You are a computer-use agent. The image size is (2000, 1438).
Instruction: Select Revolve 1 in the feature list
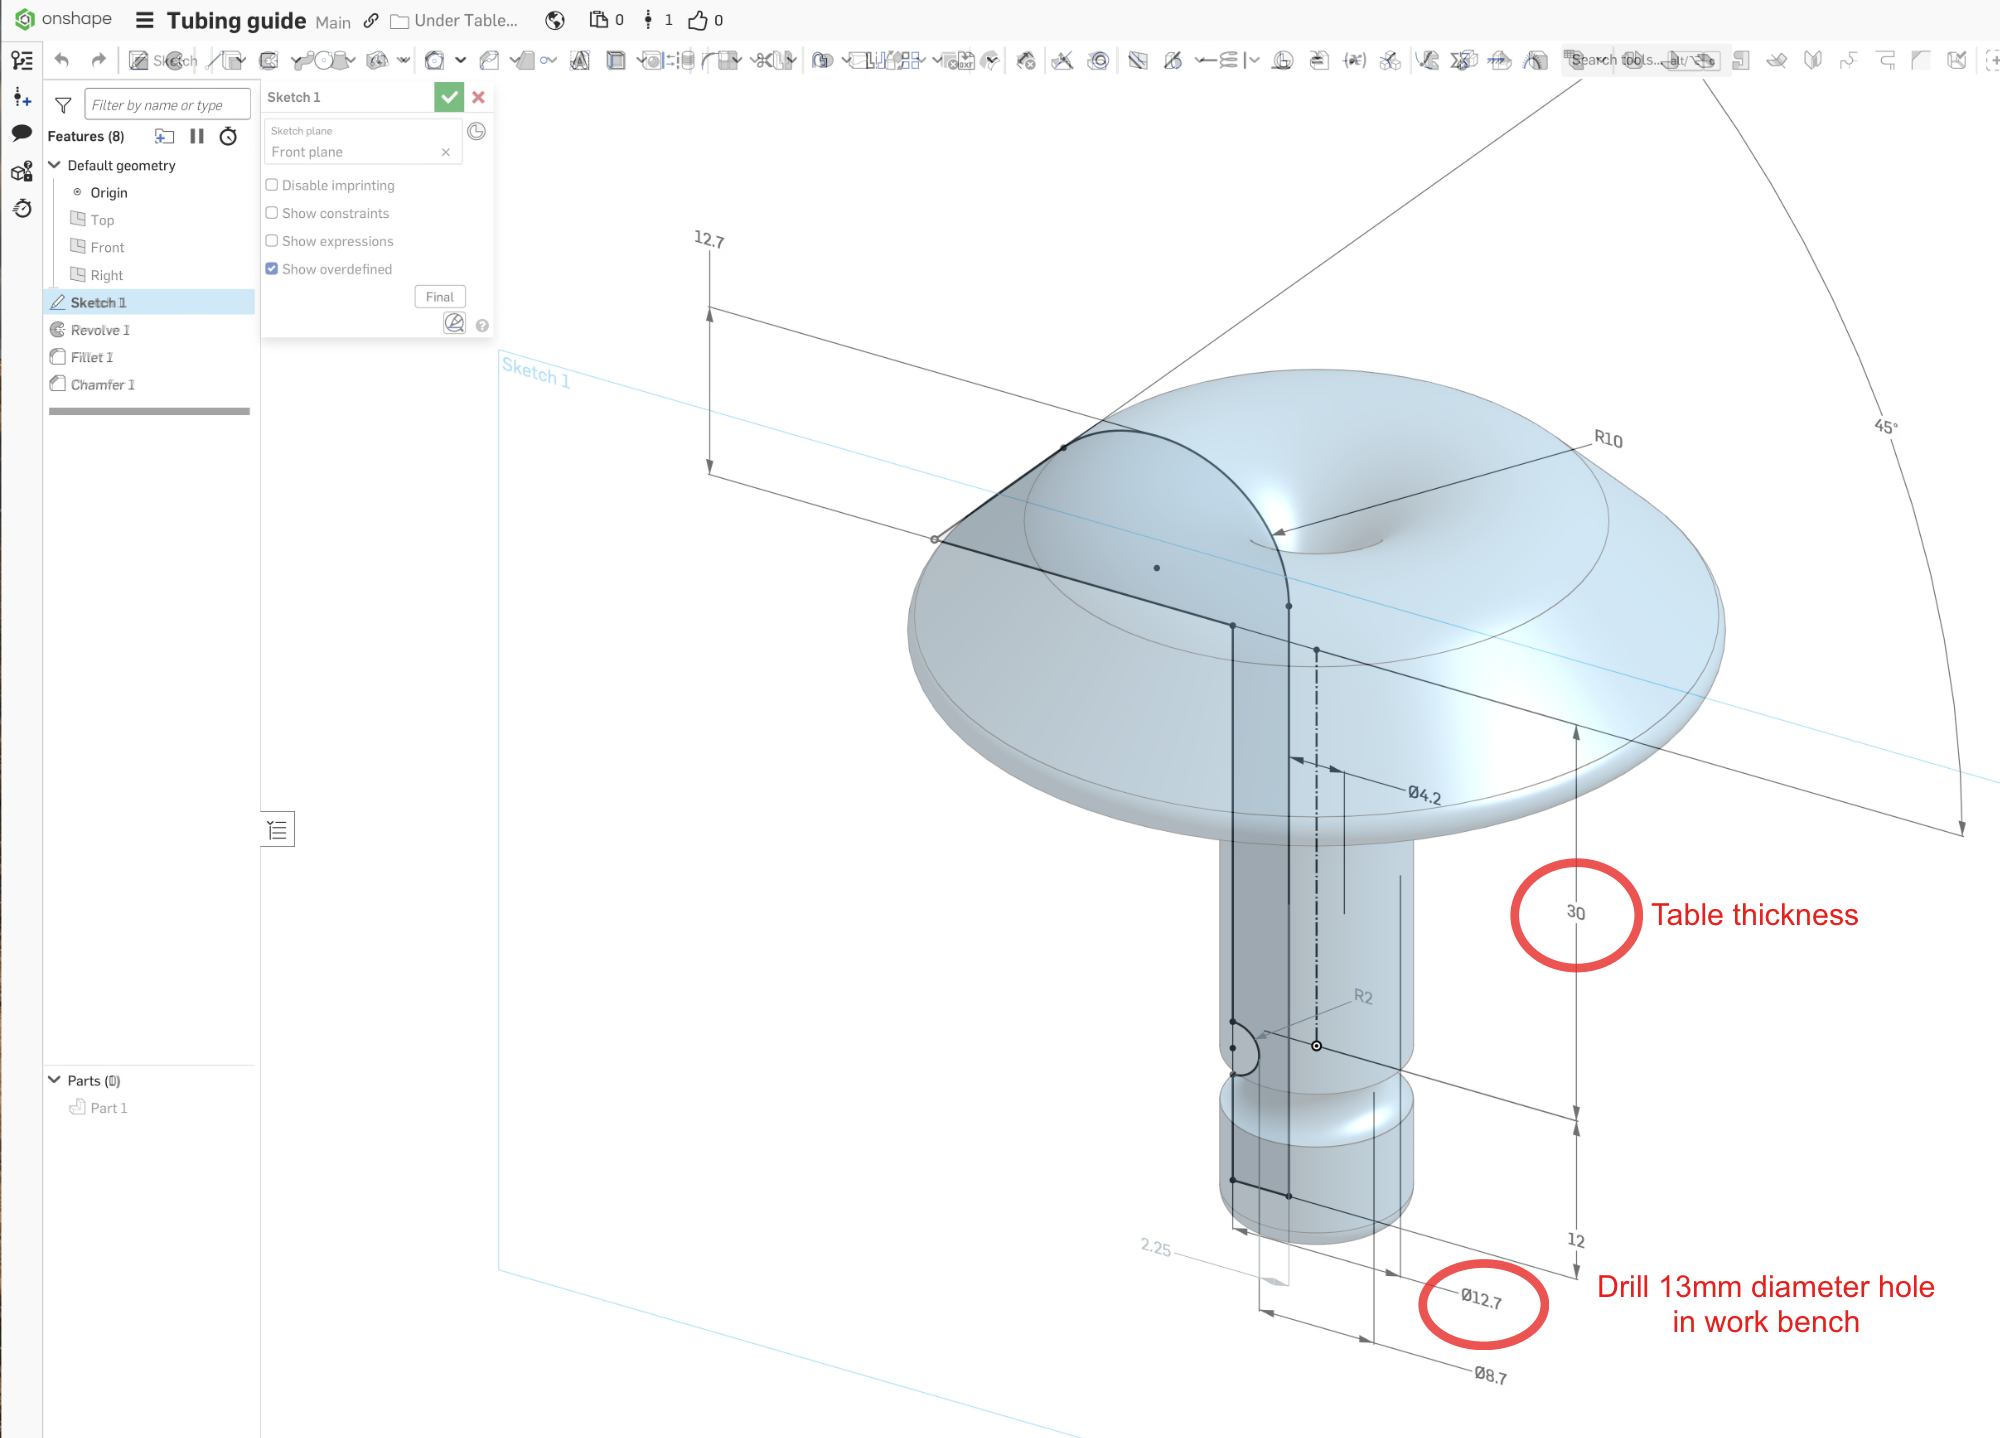click(x=150, y=330)
